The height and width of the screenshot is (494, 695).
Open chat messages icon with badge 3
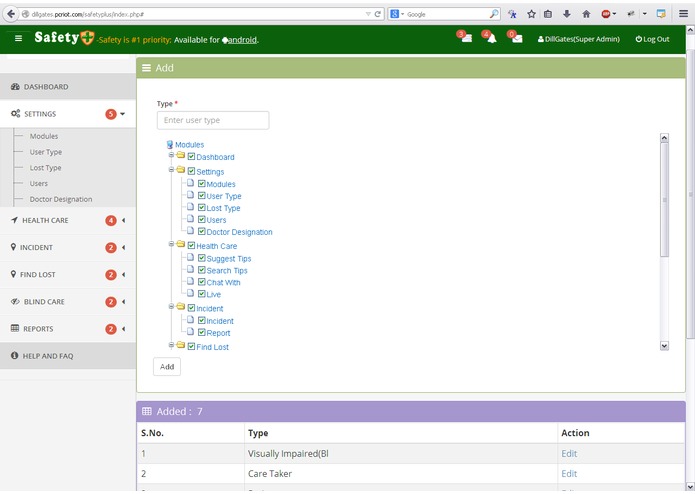click(465, 37)
